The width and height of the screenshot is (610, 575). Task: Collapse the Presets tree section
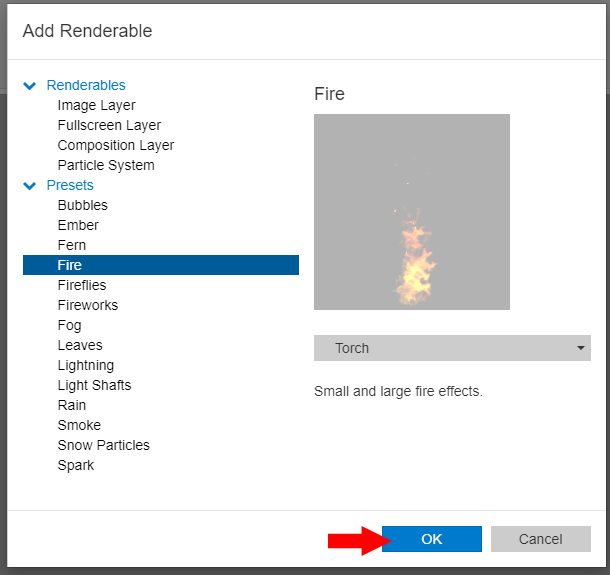pyautogui.click(x=30, y=186)
